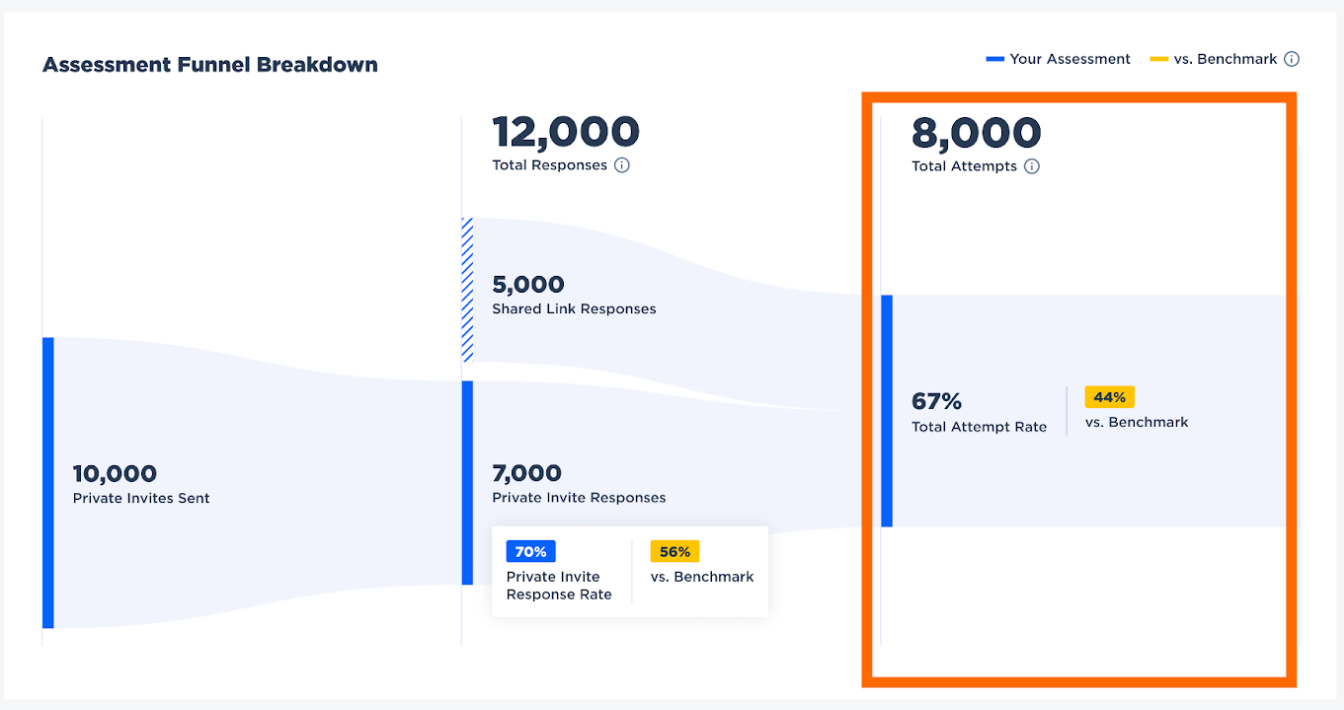The height and width of the screenshot is (710, 1344).
Task: Click the 12,000 total responses value
Action: 566,132
